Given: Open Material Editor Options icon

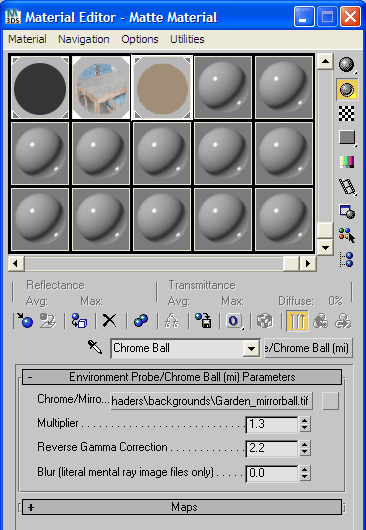Looking at the screenshot, I should [x=347, y=212].
